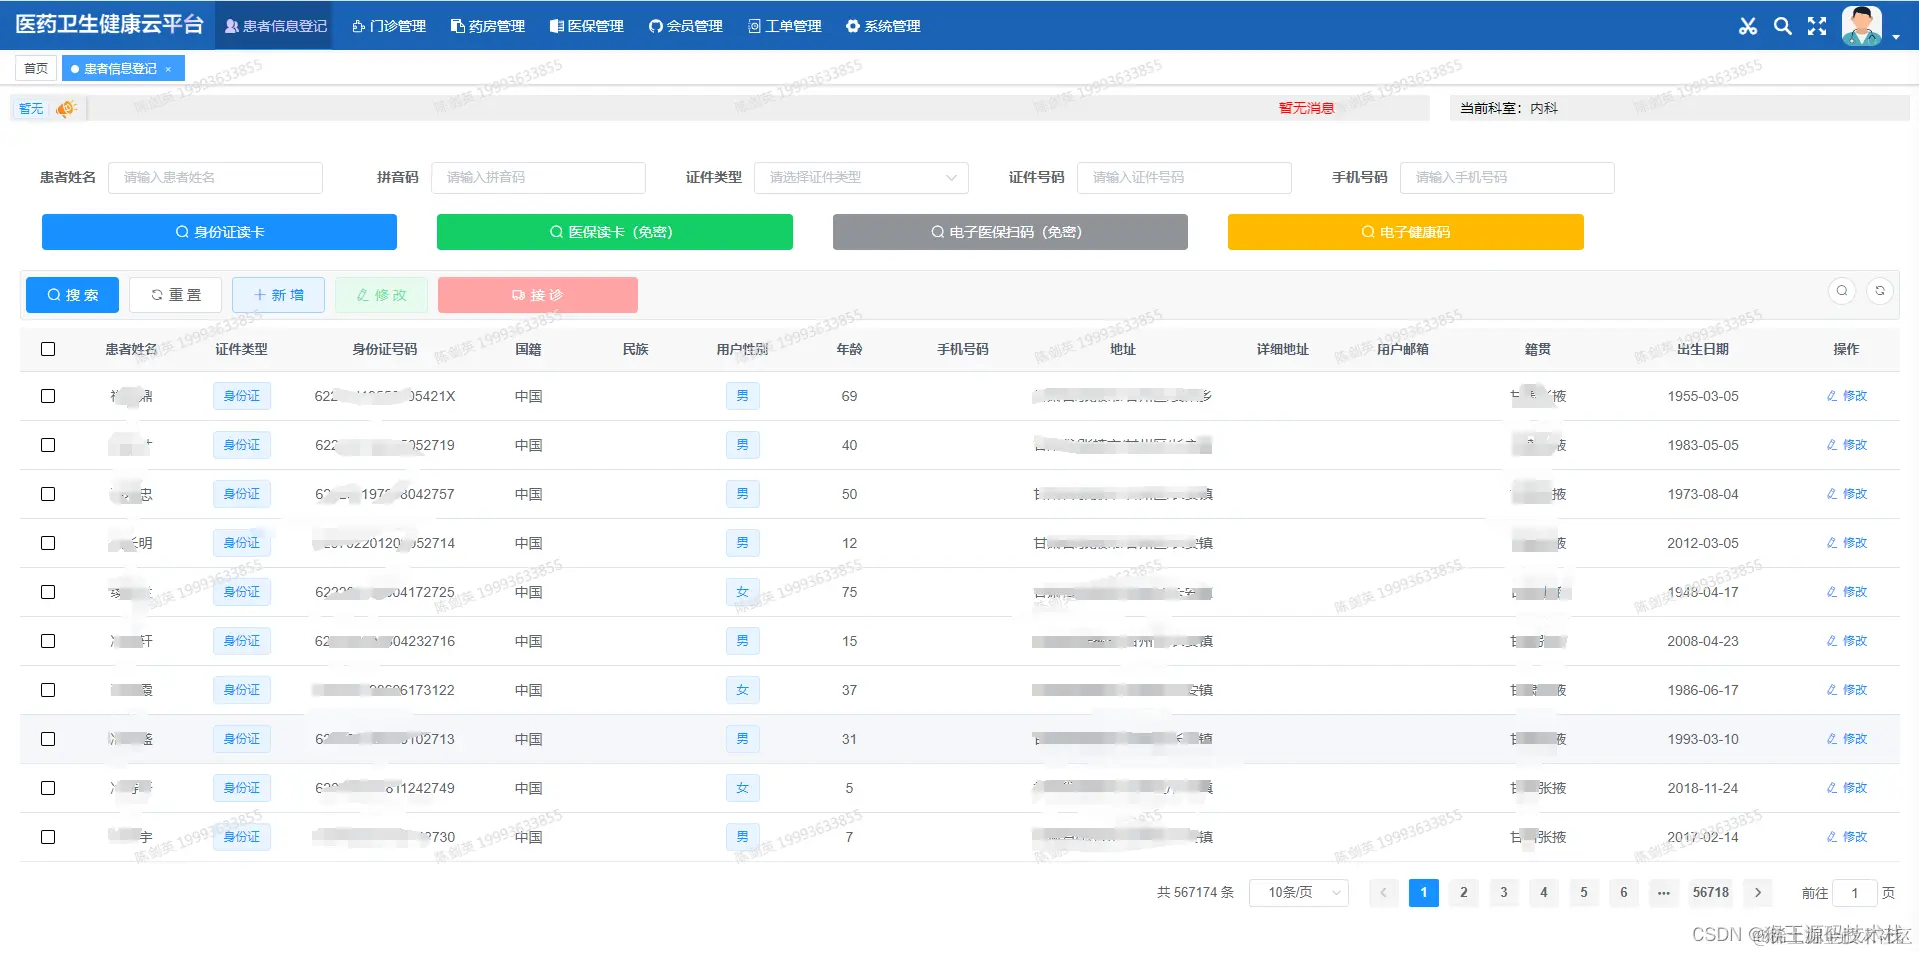This screenshot has width=1919, height=953.
Task: Go to previous page arrow in pagination
Action: click(1384, 893)
